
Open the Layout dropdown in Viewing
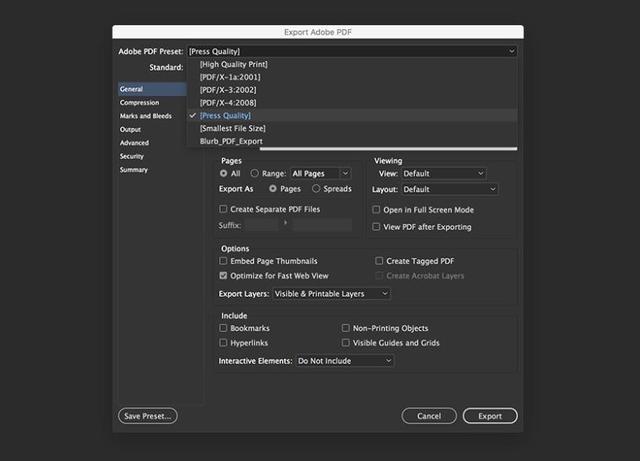point(449,189)
